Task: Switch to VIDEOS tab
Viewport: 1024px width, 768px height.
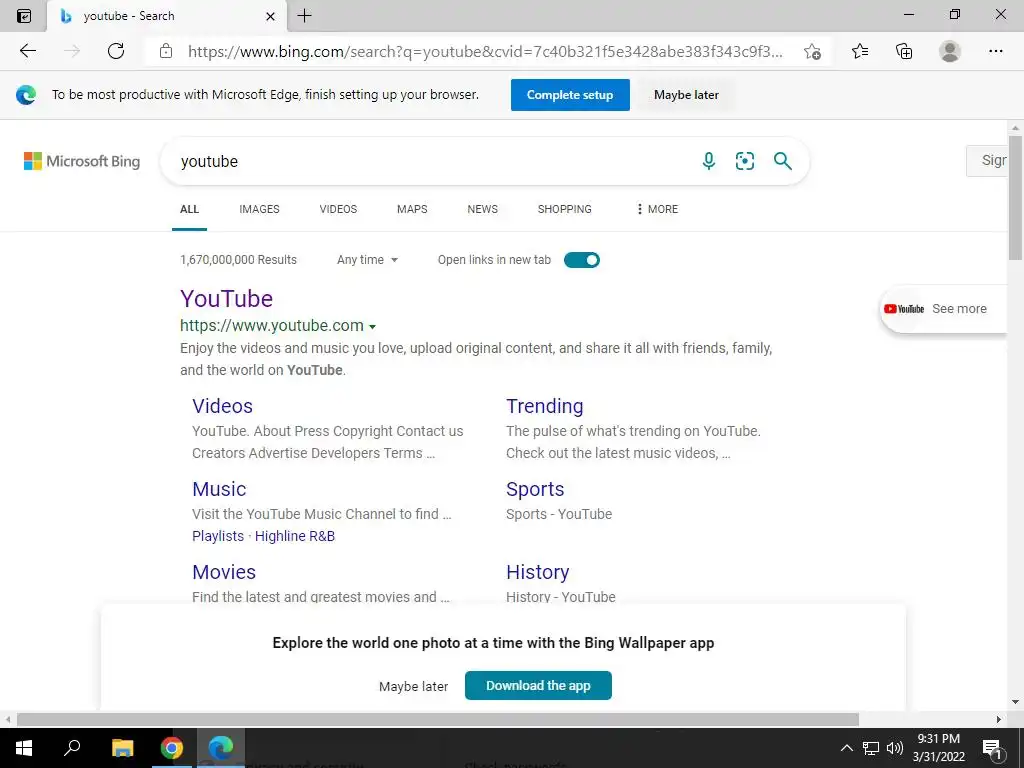Action: tap(338, 209)
